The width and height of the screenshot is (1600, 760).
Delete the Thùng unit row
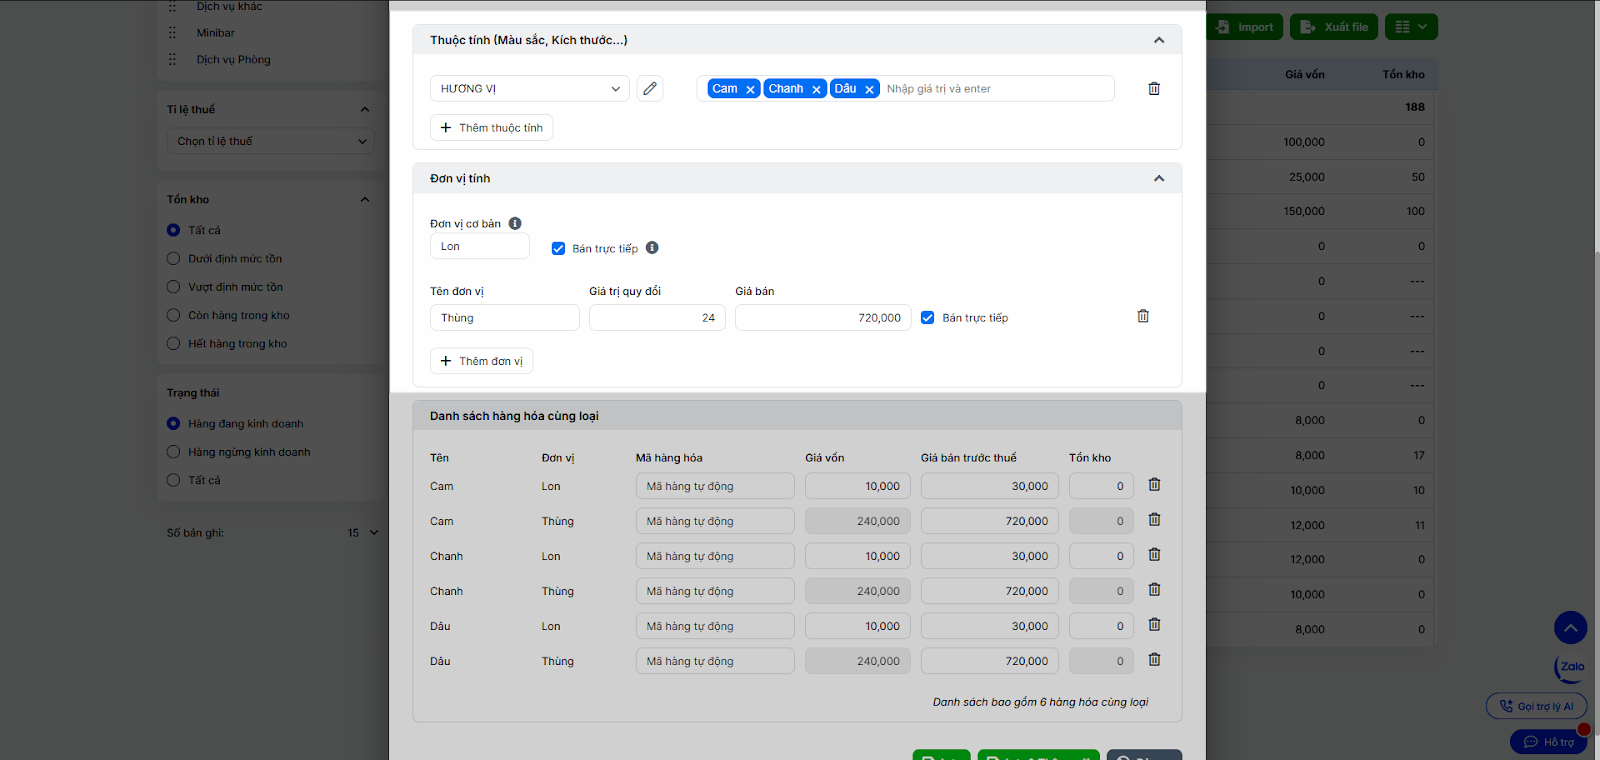pyautogui.click(x=1143, y=317)
